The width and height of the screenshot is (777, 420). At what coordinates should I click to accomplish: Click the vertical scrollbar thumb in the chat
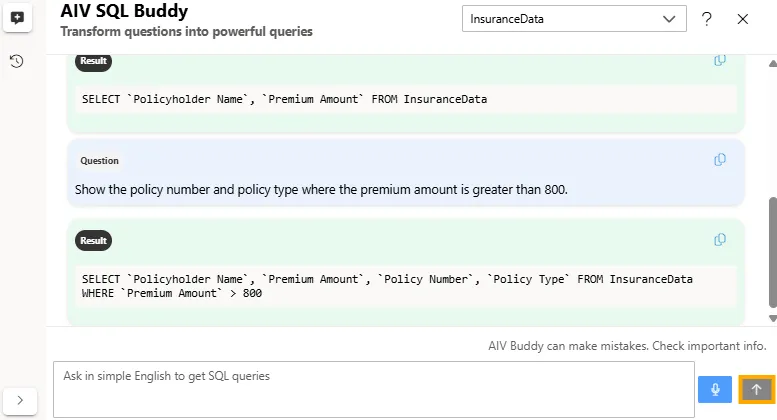[x=771, y=250]
